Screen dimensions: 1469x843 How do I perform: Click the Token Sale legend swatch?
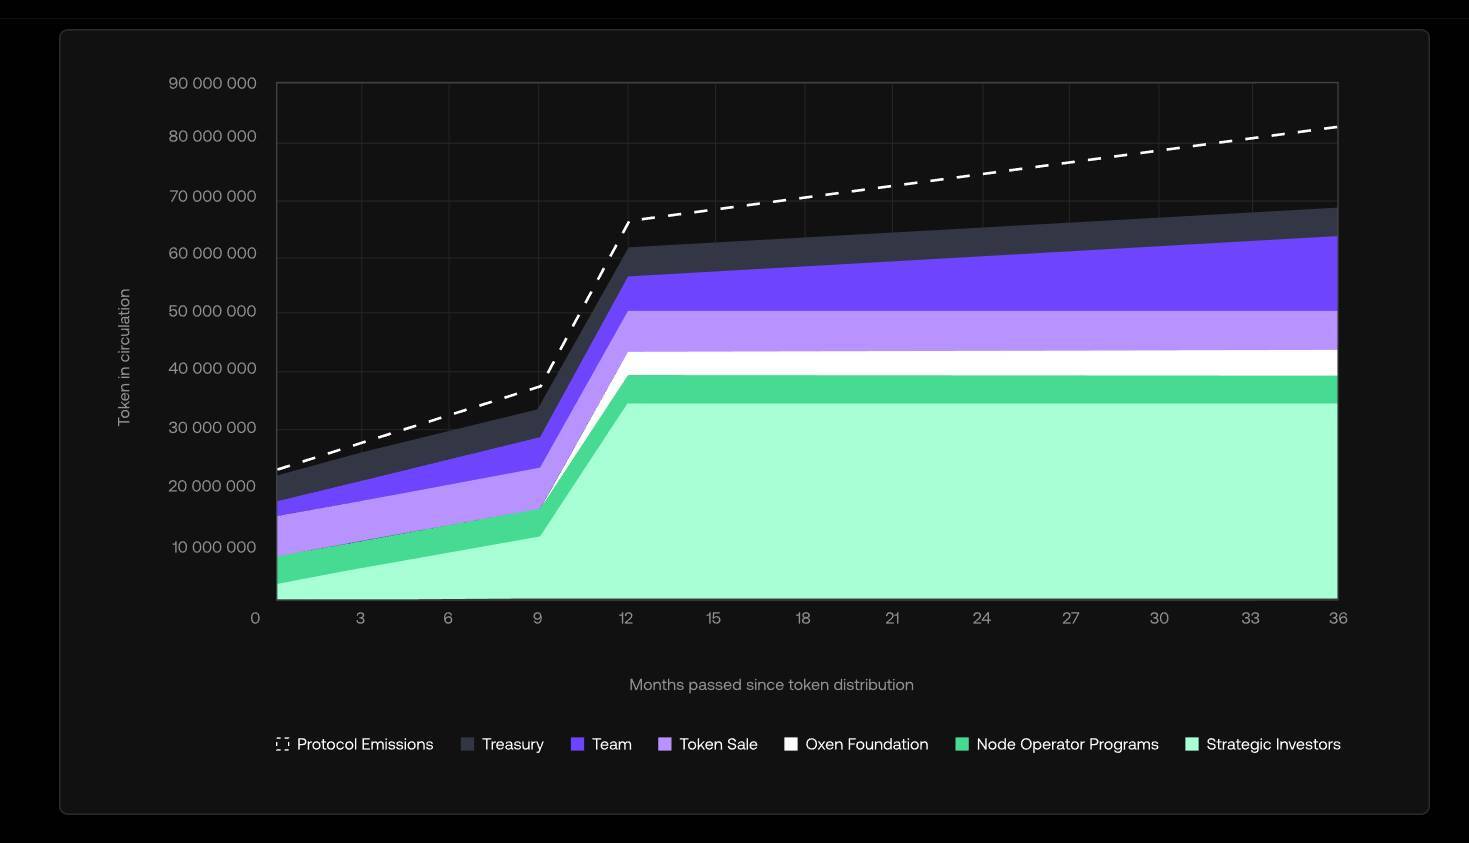[665, 744]
